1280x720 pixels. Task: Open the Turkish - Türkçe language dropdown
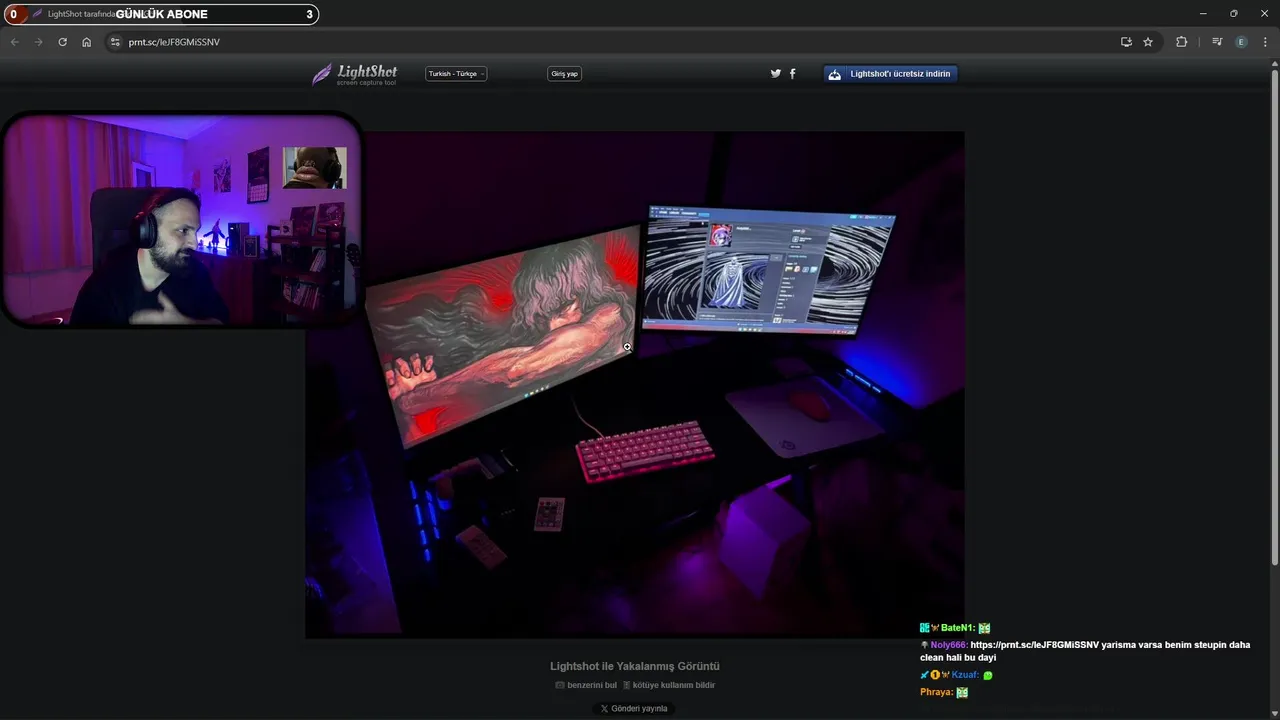(456, 74)
